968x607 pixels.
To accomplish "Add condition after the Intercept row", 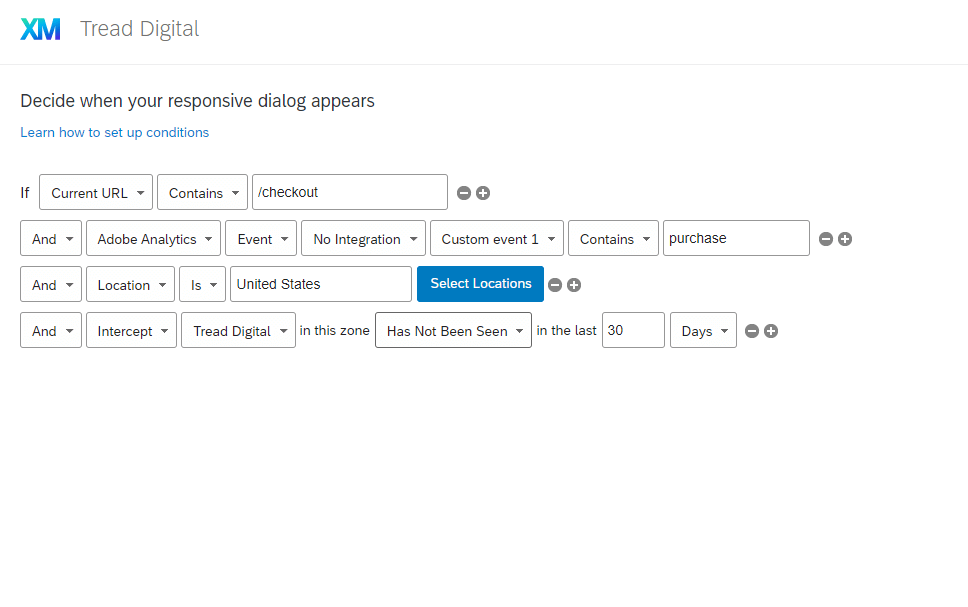I will coord(770,331).
